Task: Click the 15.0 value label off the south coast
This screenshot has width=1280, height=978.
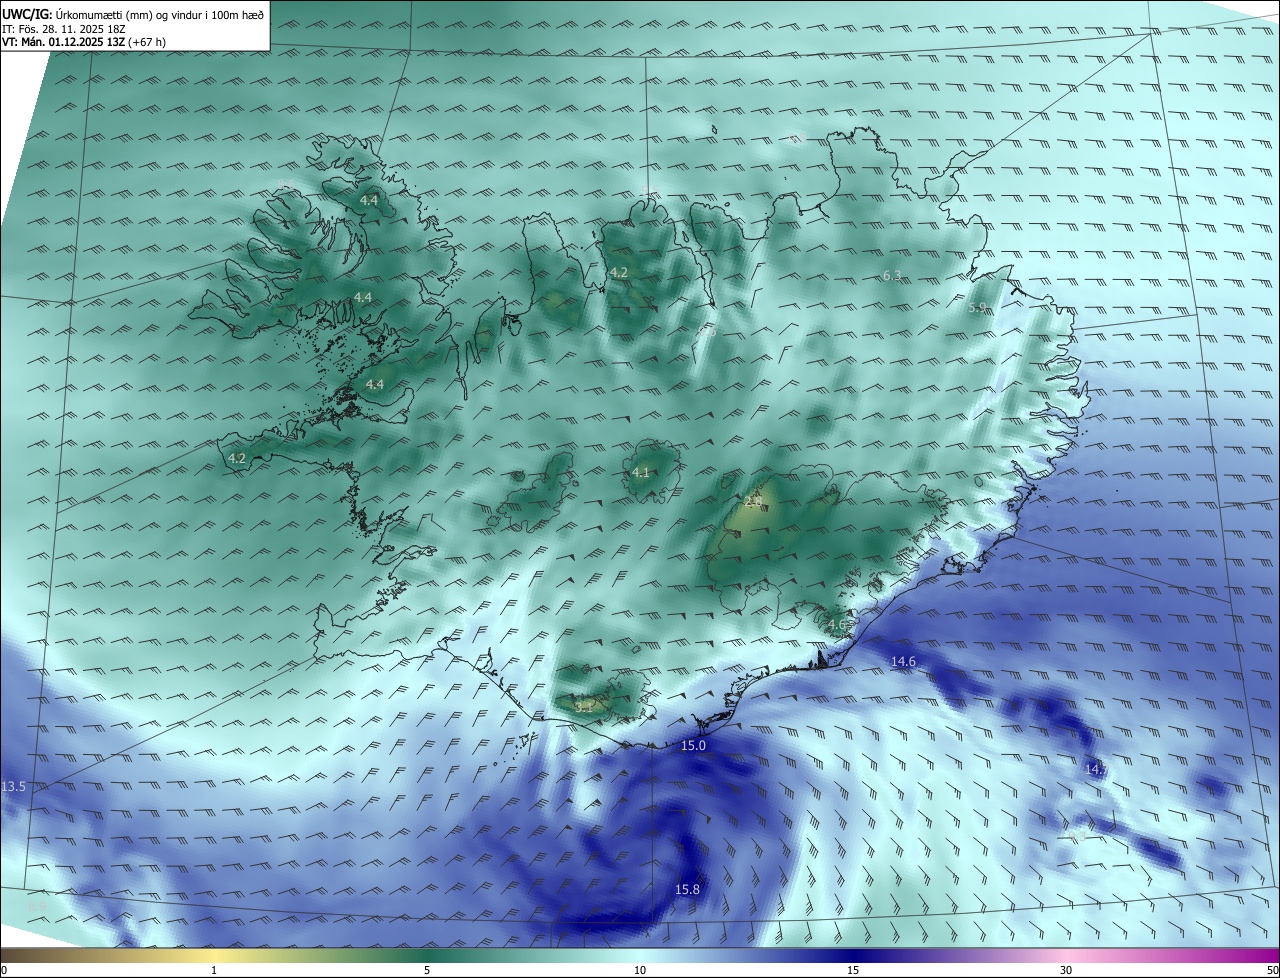Action: [x=693, y=746]
